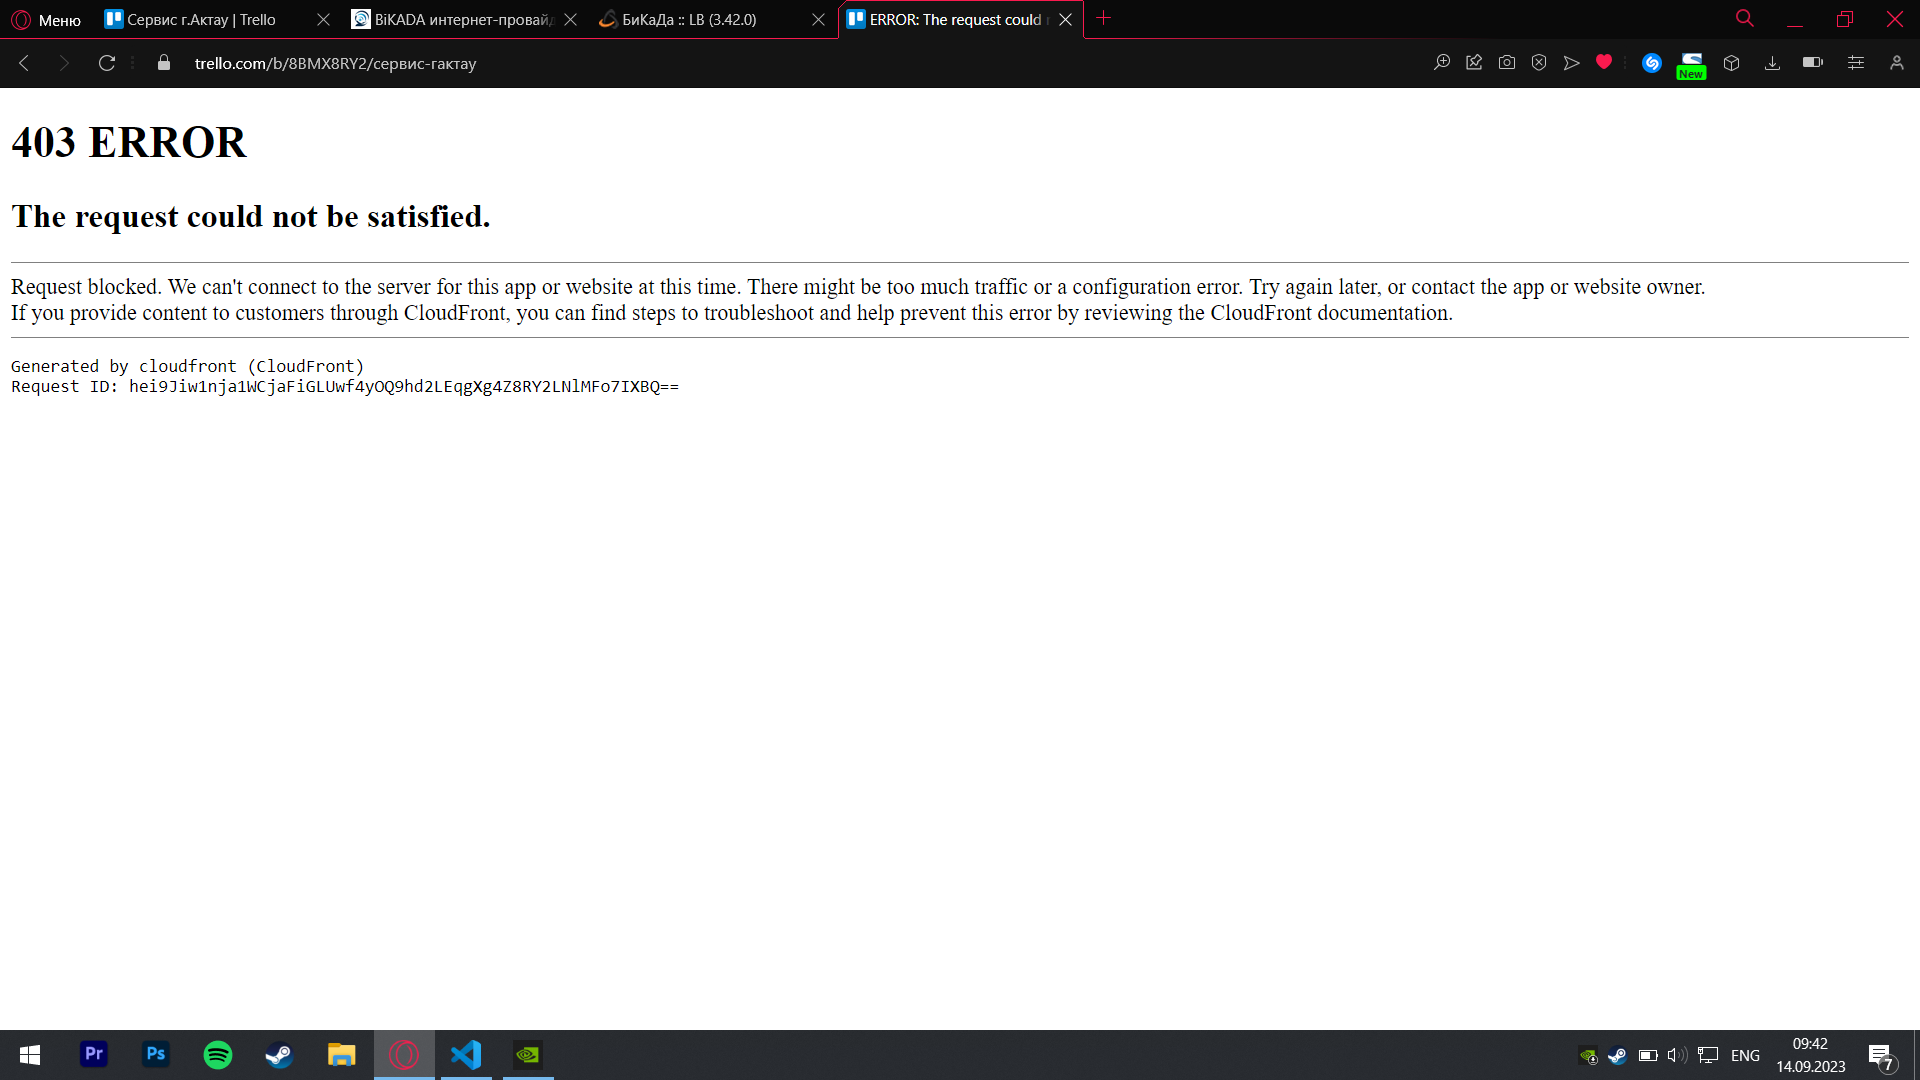Click the heart bookmark icon
This screenshot has width=1920, height=1080.
[1604, 63]
